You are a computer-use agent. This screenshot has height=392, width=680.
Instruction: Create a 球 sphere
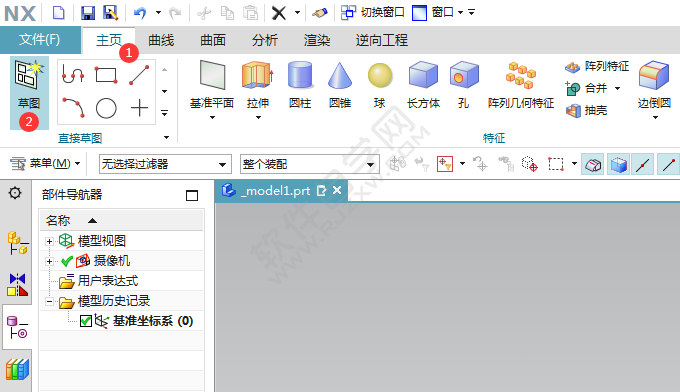click(380, 85)
